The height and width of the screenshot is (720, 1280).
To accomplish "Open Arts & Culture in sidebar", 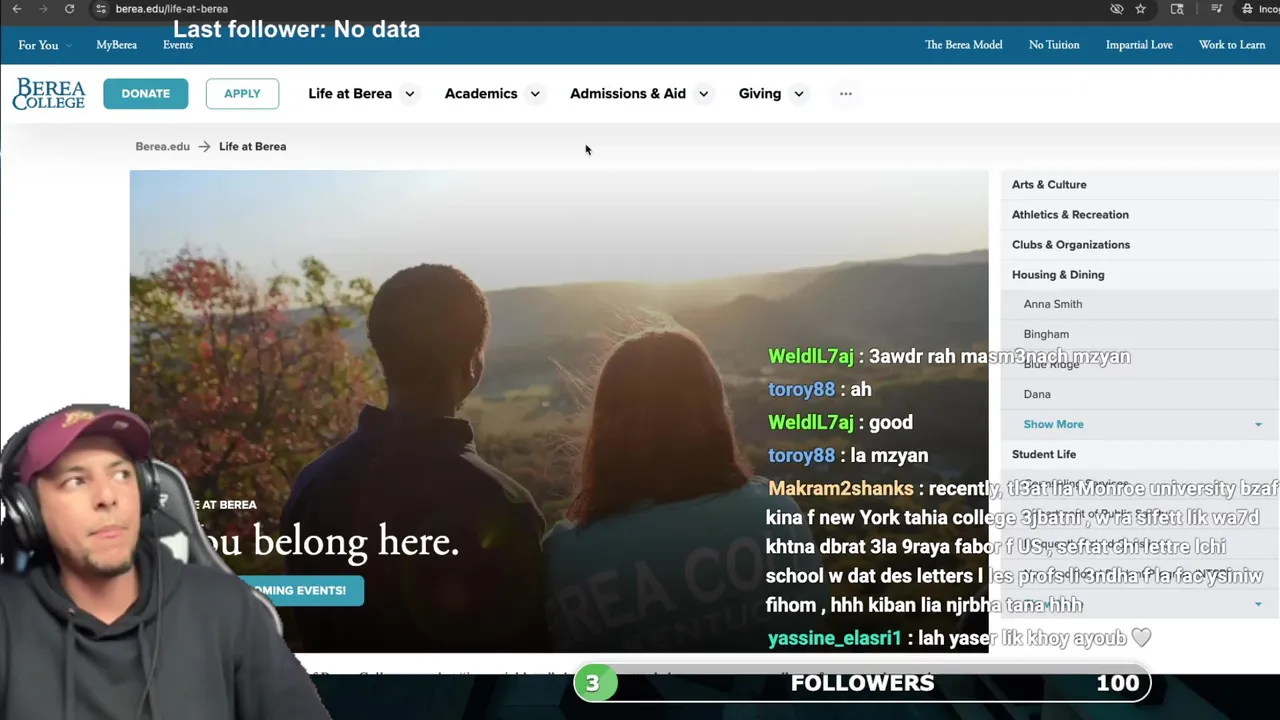I will (1049, 185).
